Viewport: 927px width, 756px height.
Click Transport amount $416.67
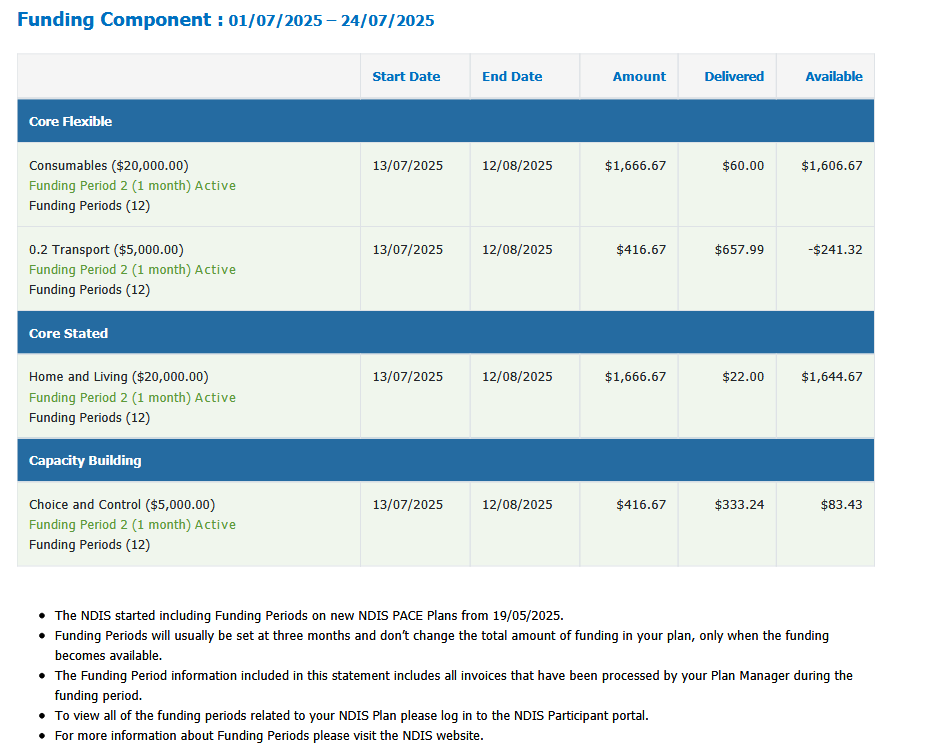point(641,249)
